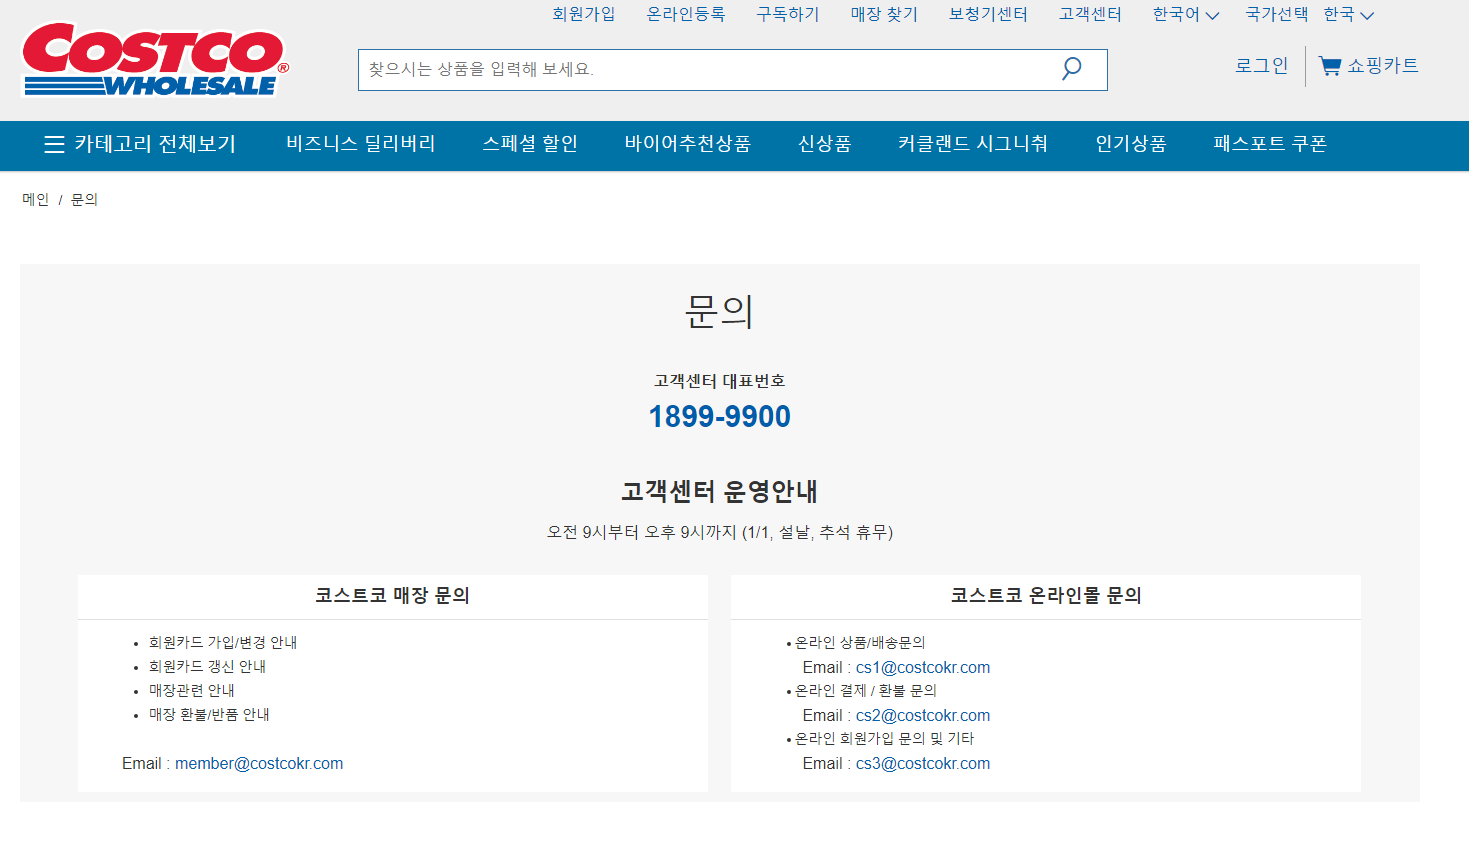Click the 고객센터 대표번호 label
The image size is (1469, 857).
pyautogui.click(x=720, y=381)
